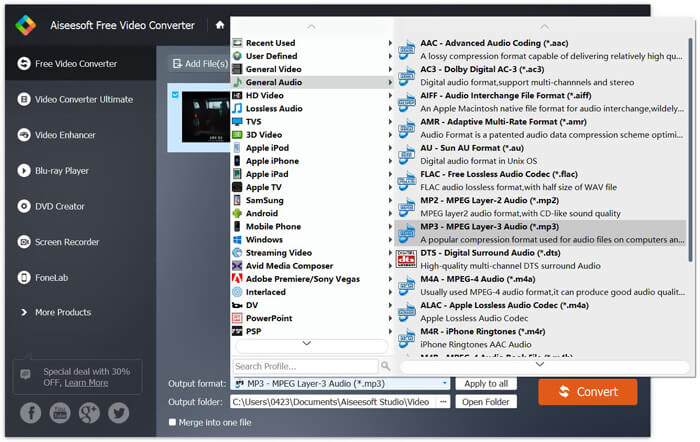Expand the PSP submenu arrow
Screen dimensions: 700x442
pos(390,331)
